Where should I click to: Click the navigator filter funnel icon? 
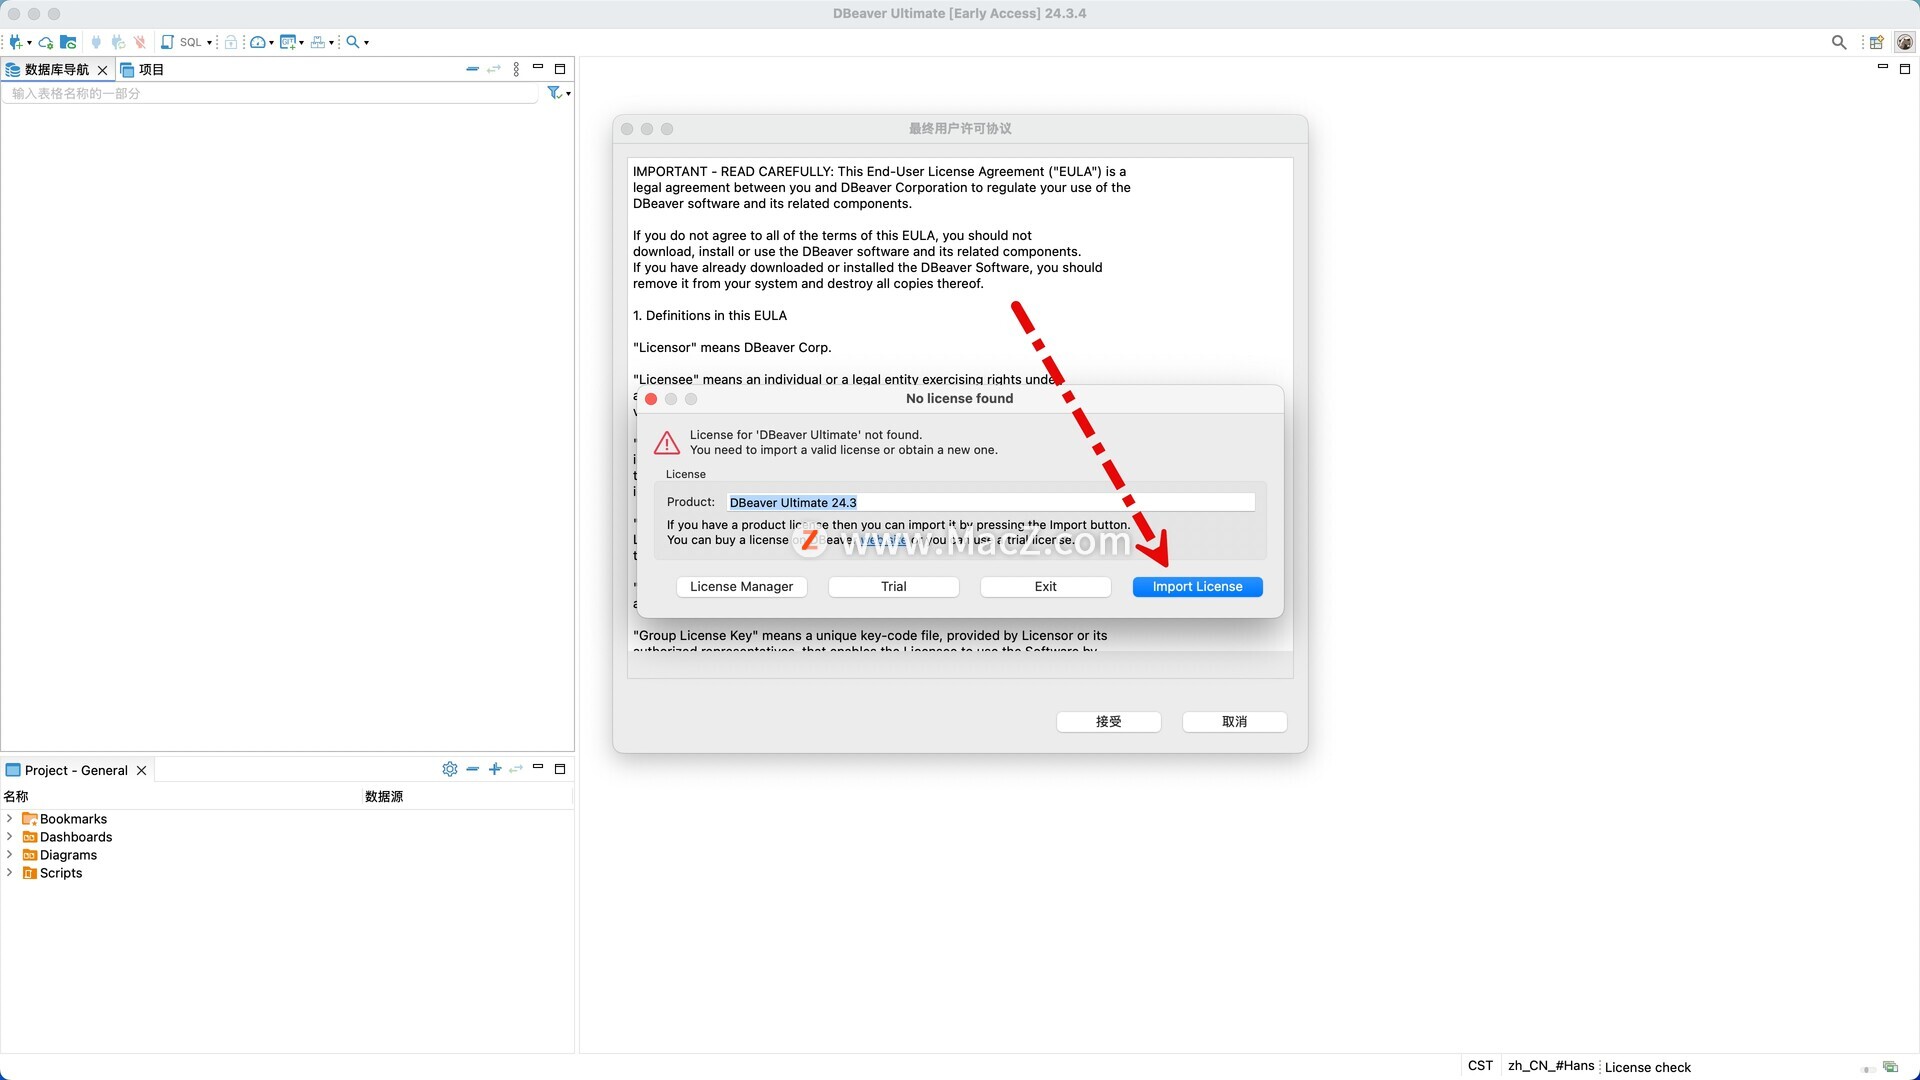coord(554,93)
